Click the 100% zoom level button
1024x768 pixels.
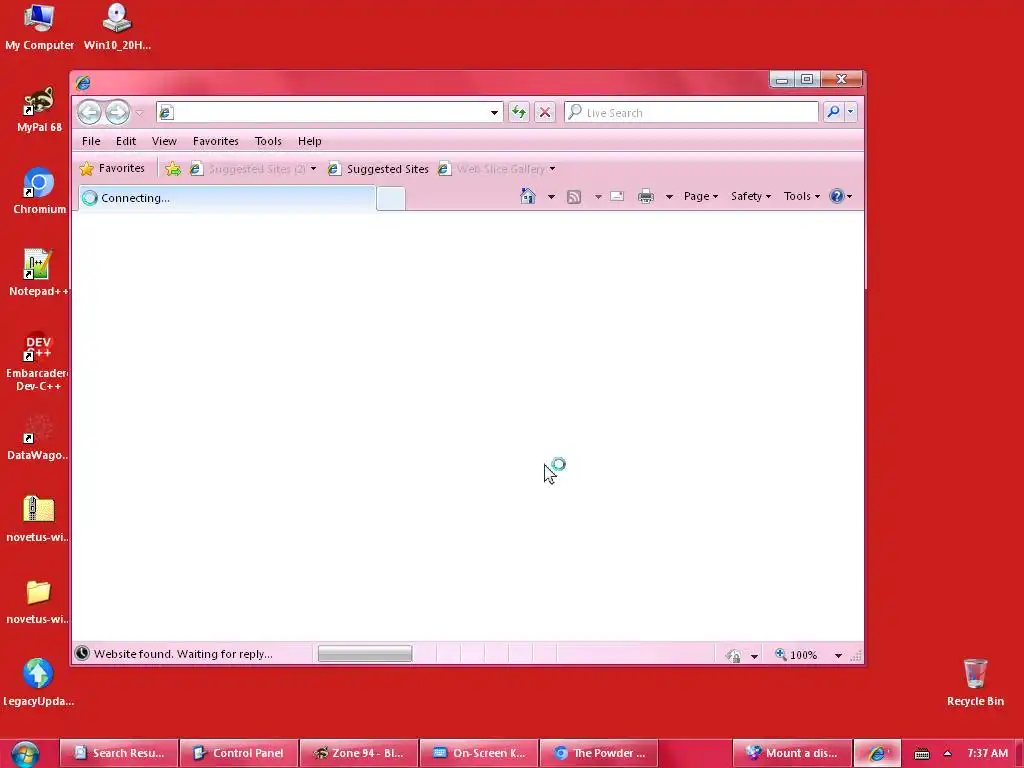point(796,655)
